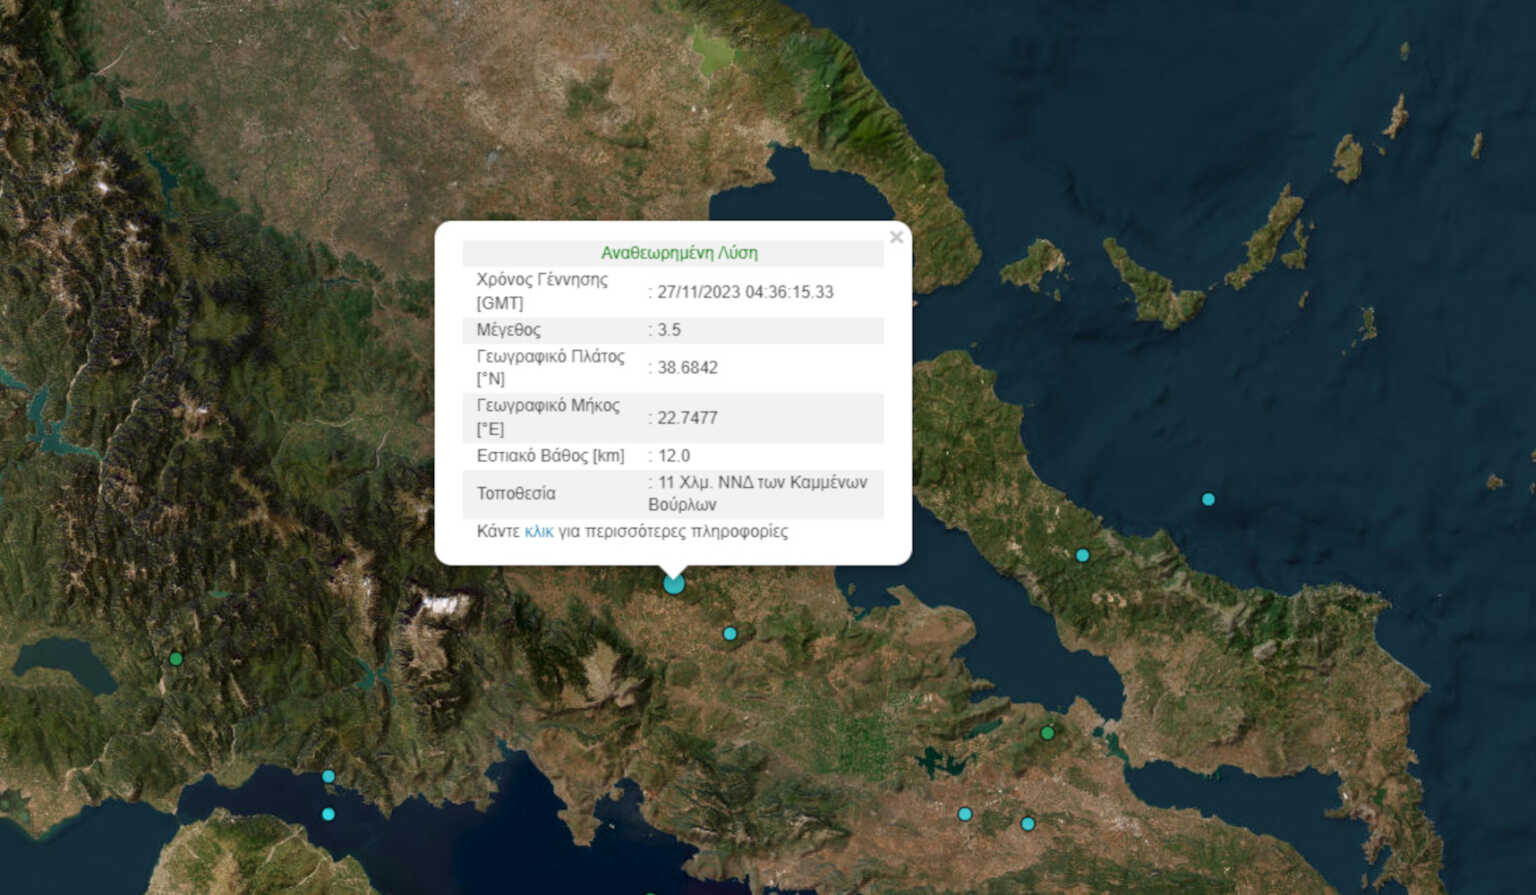This screenshot has width=1536, height=895.
Task: Click the magnitude value 3.5
Action: [x=669, y=329]
